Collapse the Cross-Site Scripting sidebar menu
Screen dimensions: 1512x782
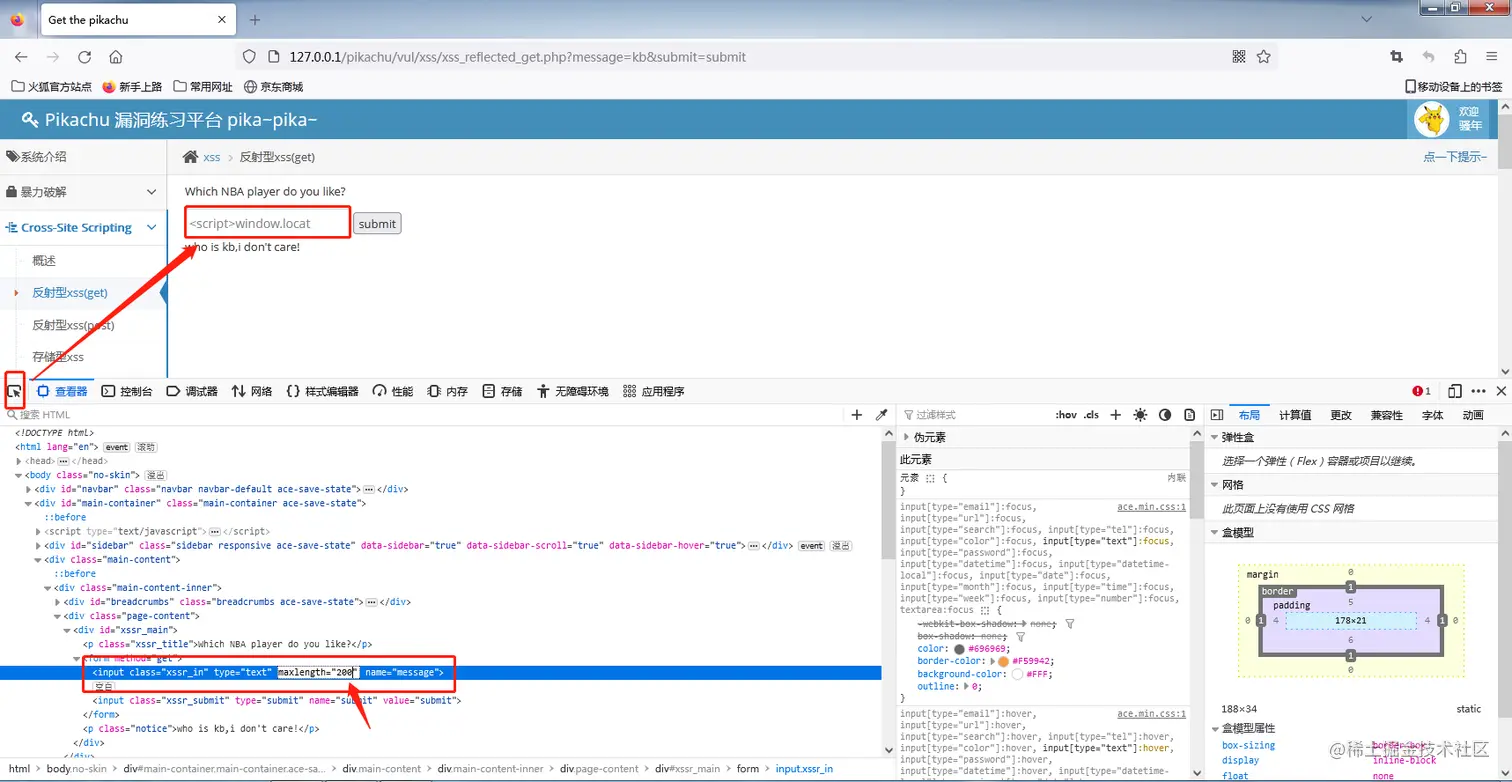click(x=83, y=228)
